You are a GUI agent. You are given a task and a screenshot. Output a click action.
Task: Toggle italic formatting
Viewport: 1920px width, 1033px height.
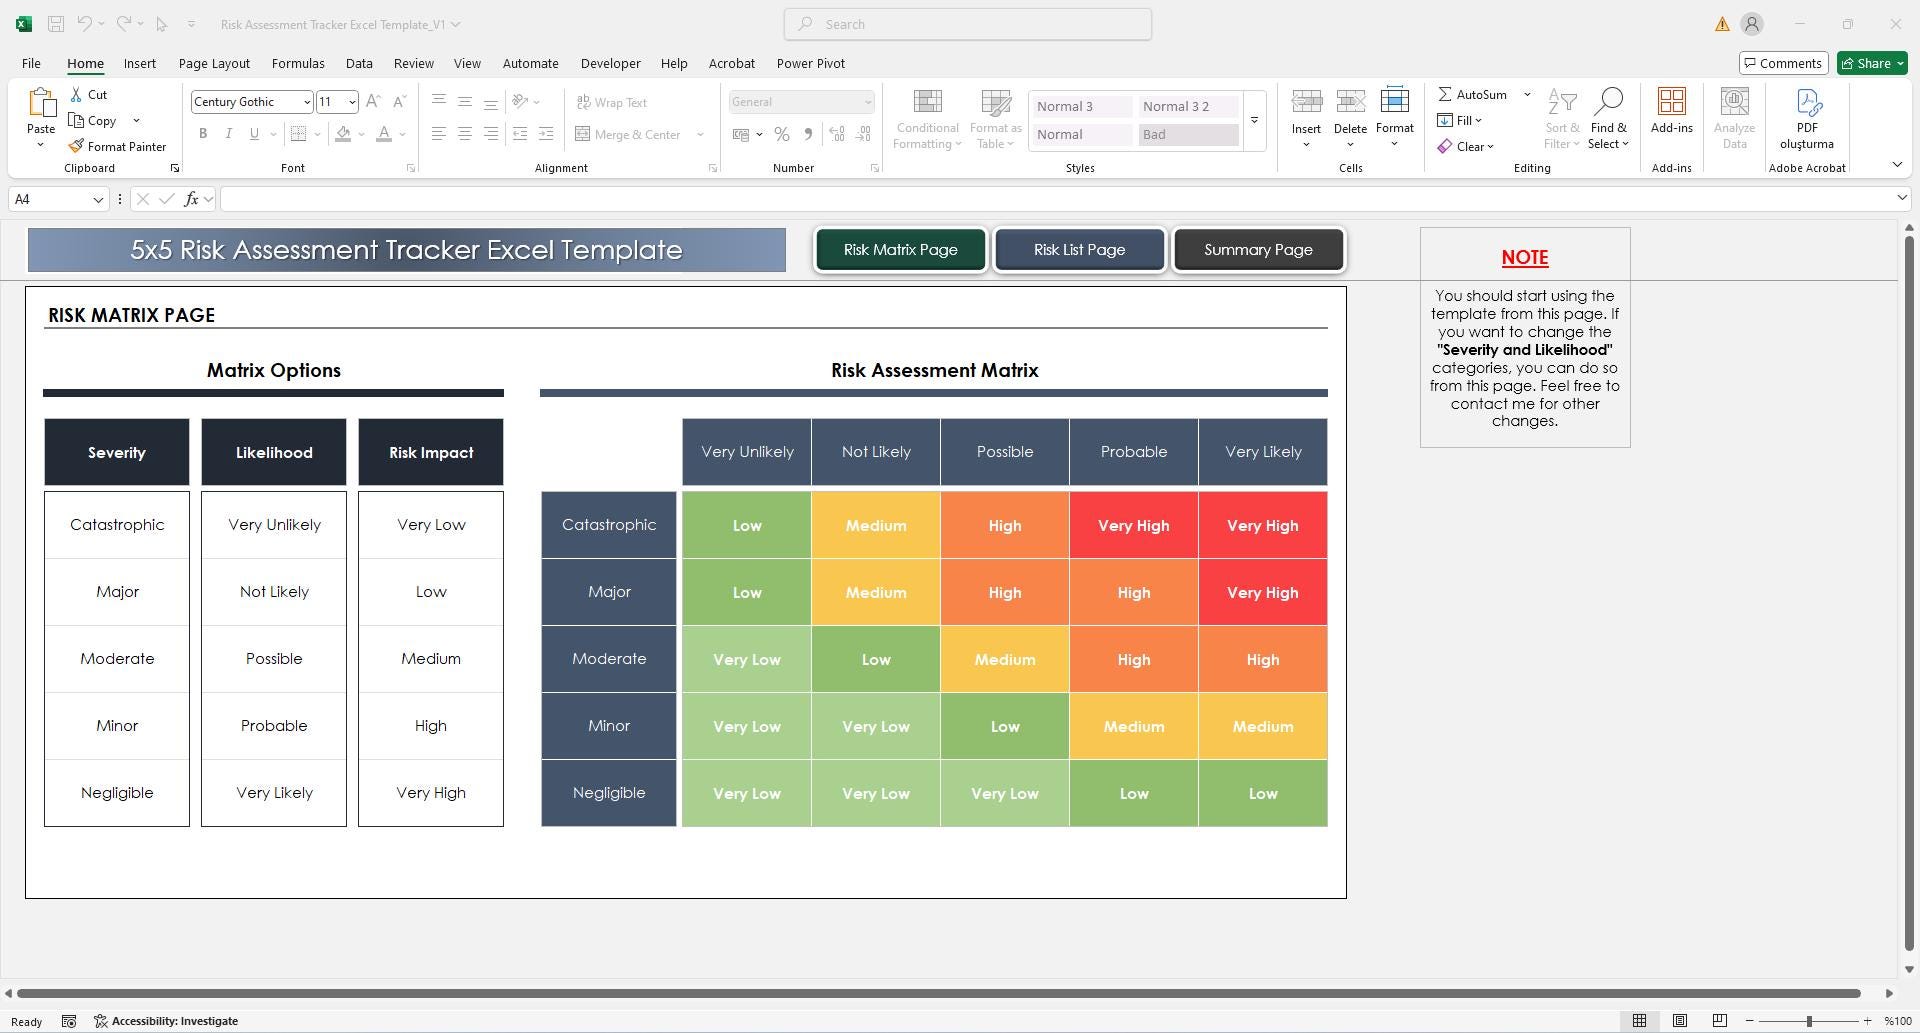[x=228, y=133]
